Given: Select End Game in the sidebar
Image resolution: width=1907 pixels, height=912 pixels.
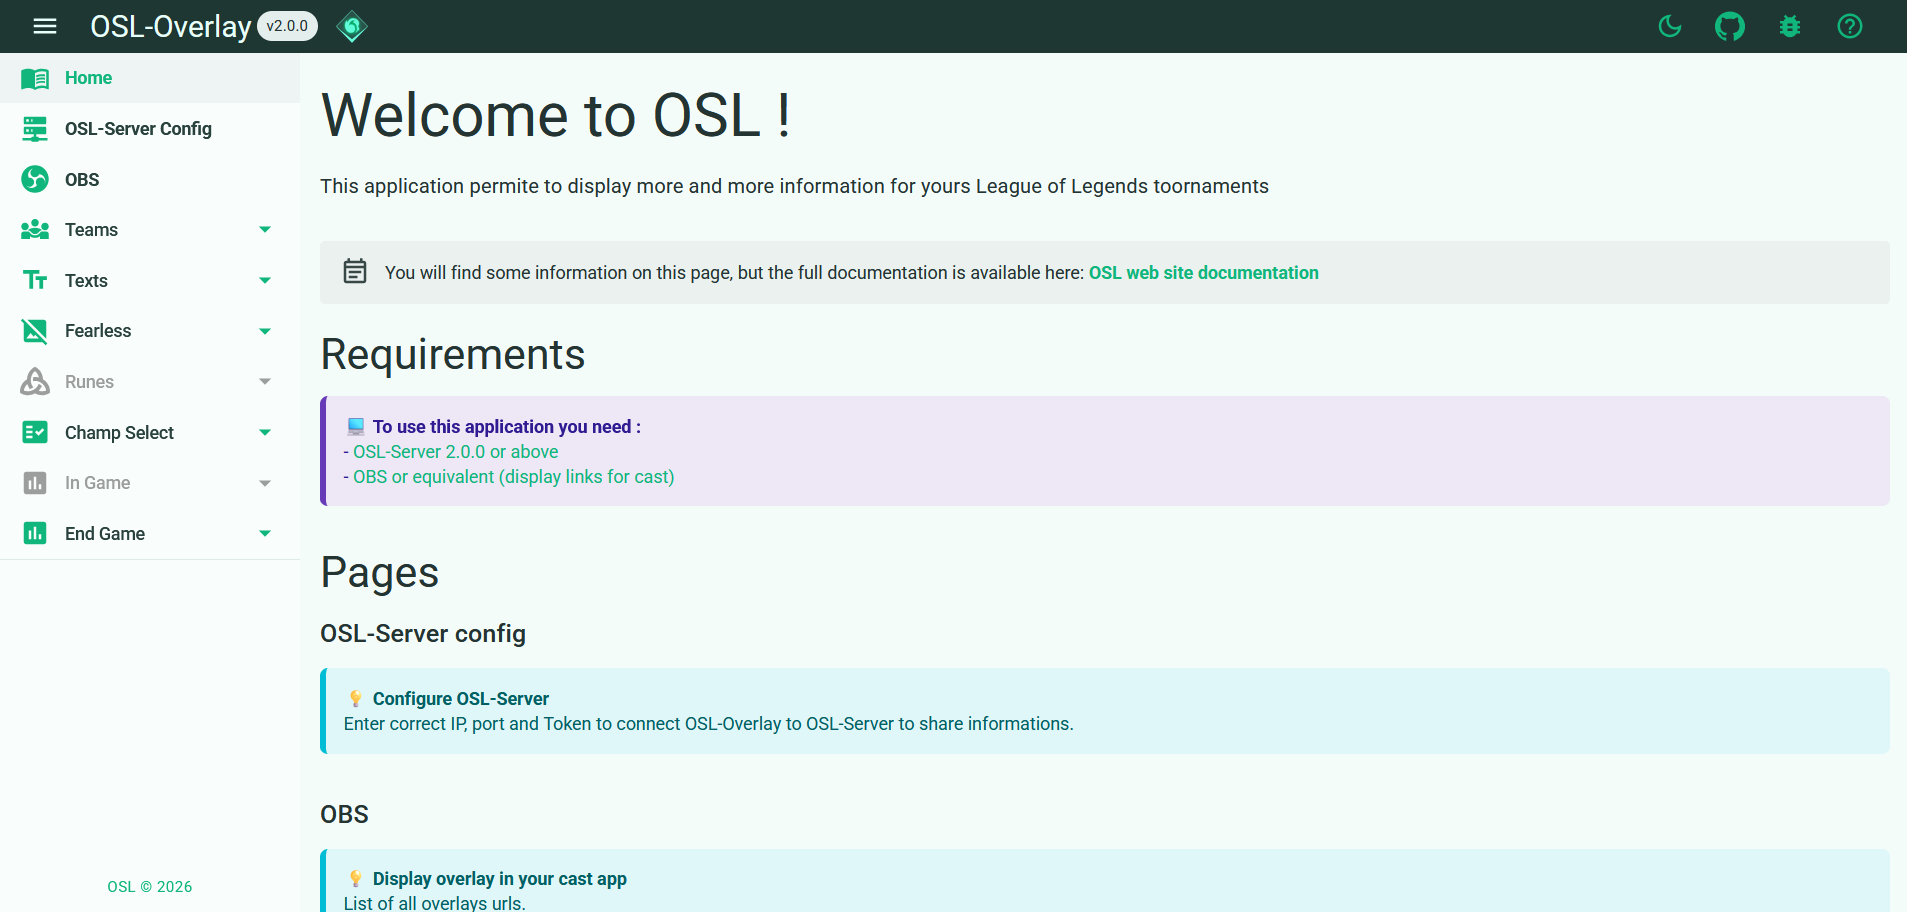Looking at the screenshot, I should 150,534.
